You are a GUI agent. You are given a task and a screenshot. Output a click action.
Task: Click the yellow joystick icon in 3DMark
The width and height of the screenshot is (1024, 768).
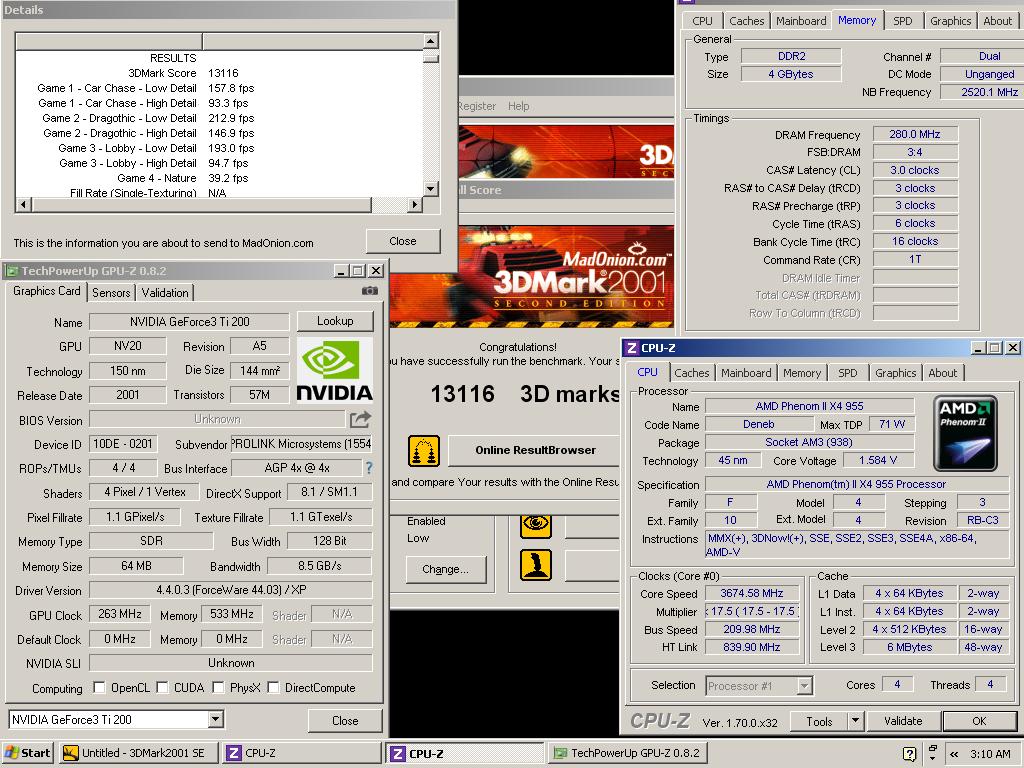coord(536,565)
